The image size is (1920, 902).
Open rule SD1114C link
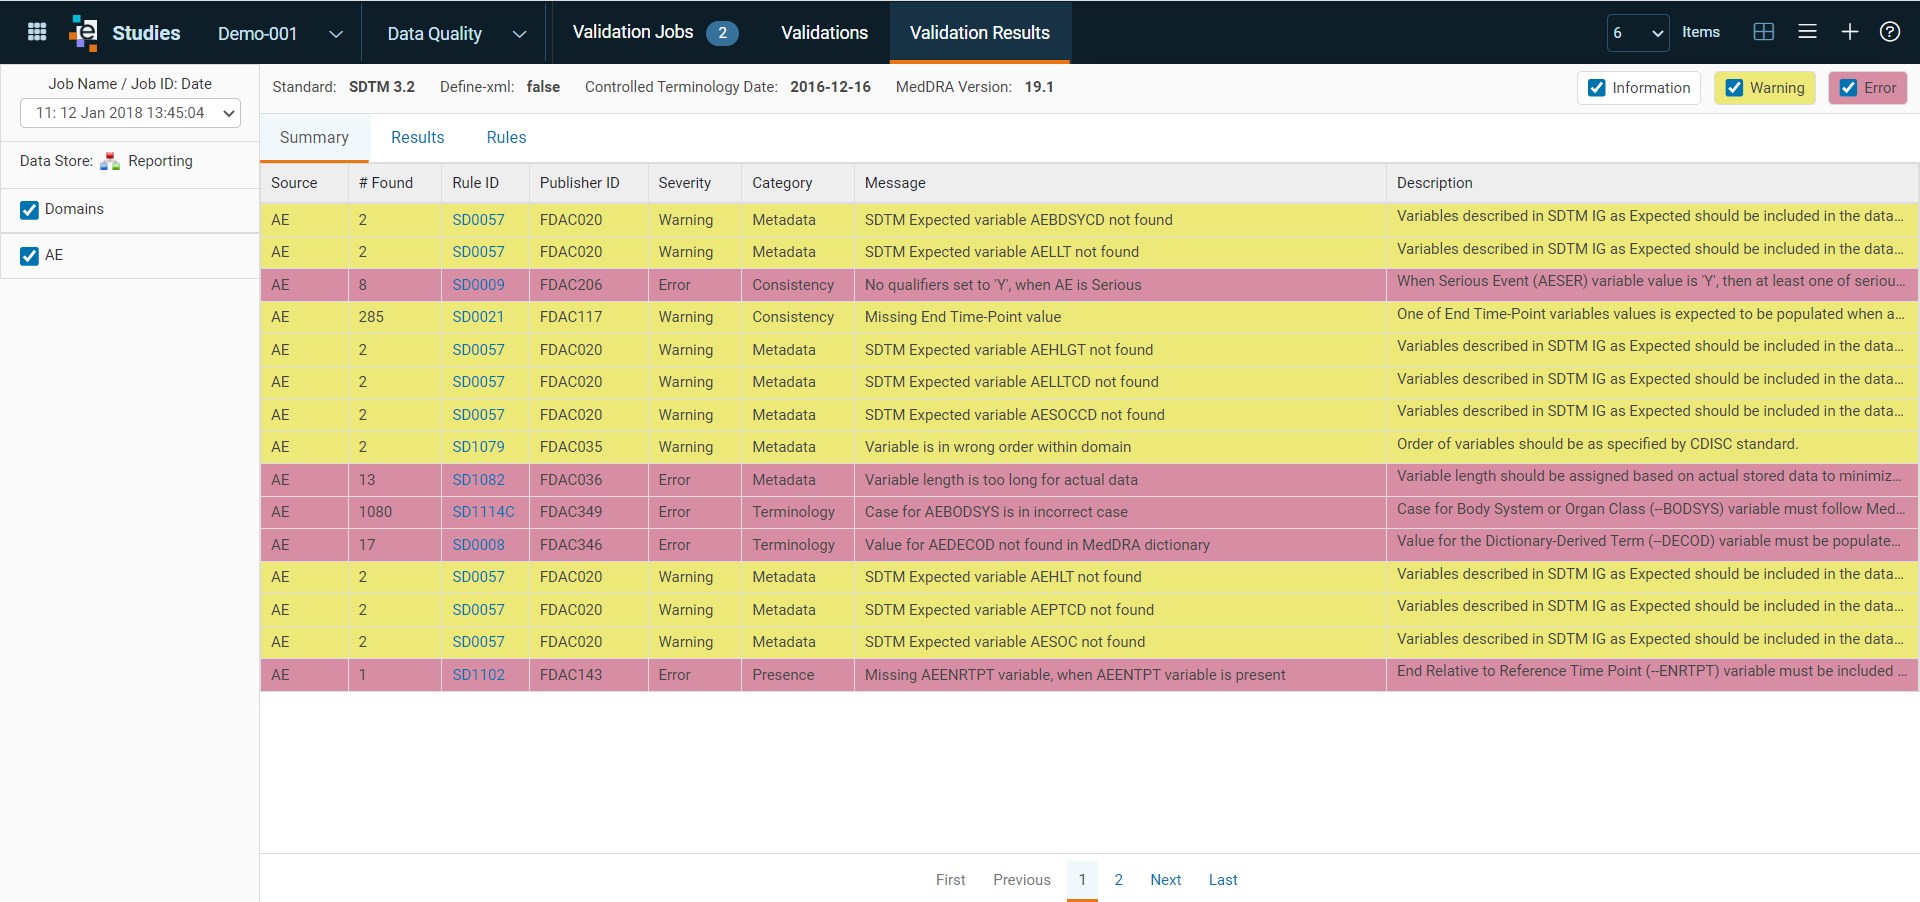click(483, 512)
